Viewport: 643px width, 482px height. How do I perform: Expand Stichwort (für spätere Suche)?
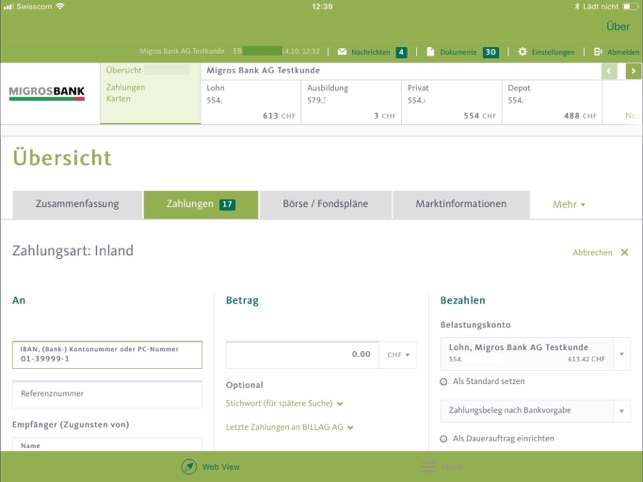tap(284, 404)
